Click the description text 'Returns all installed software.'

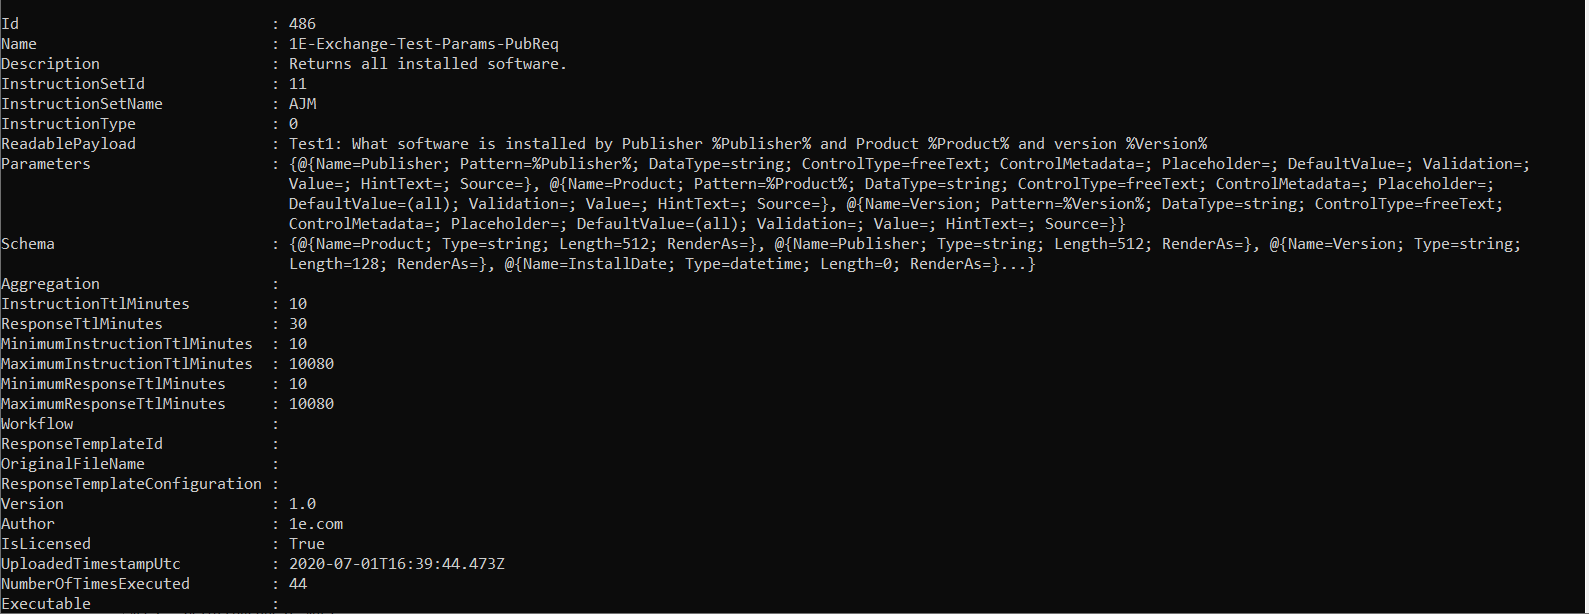coord(427,64)
